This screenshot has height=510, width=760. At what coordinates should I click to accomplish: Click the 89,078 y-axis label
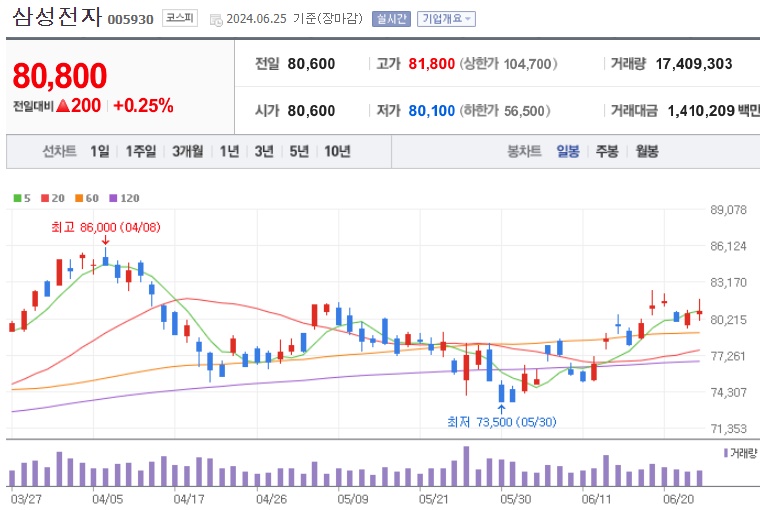tap(728, 210)
